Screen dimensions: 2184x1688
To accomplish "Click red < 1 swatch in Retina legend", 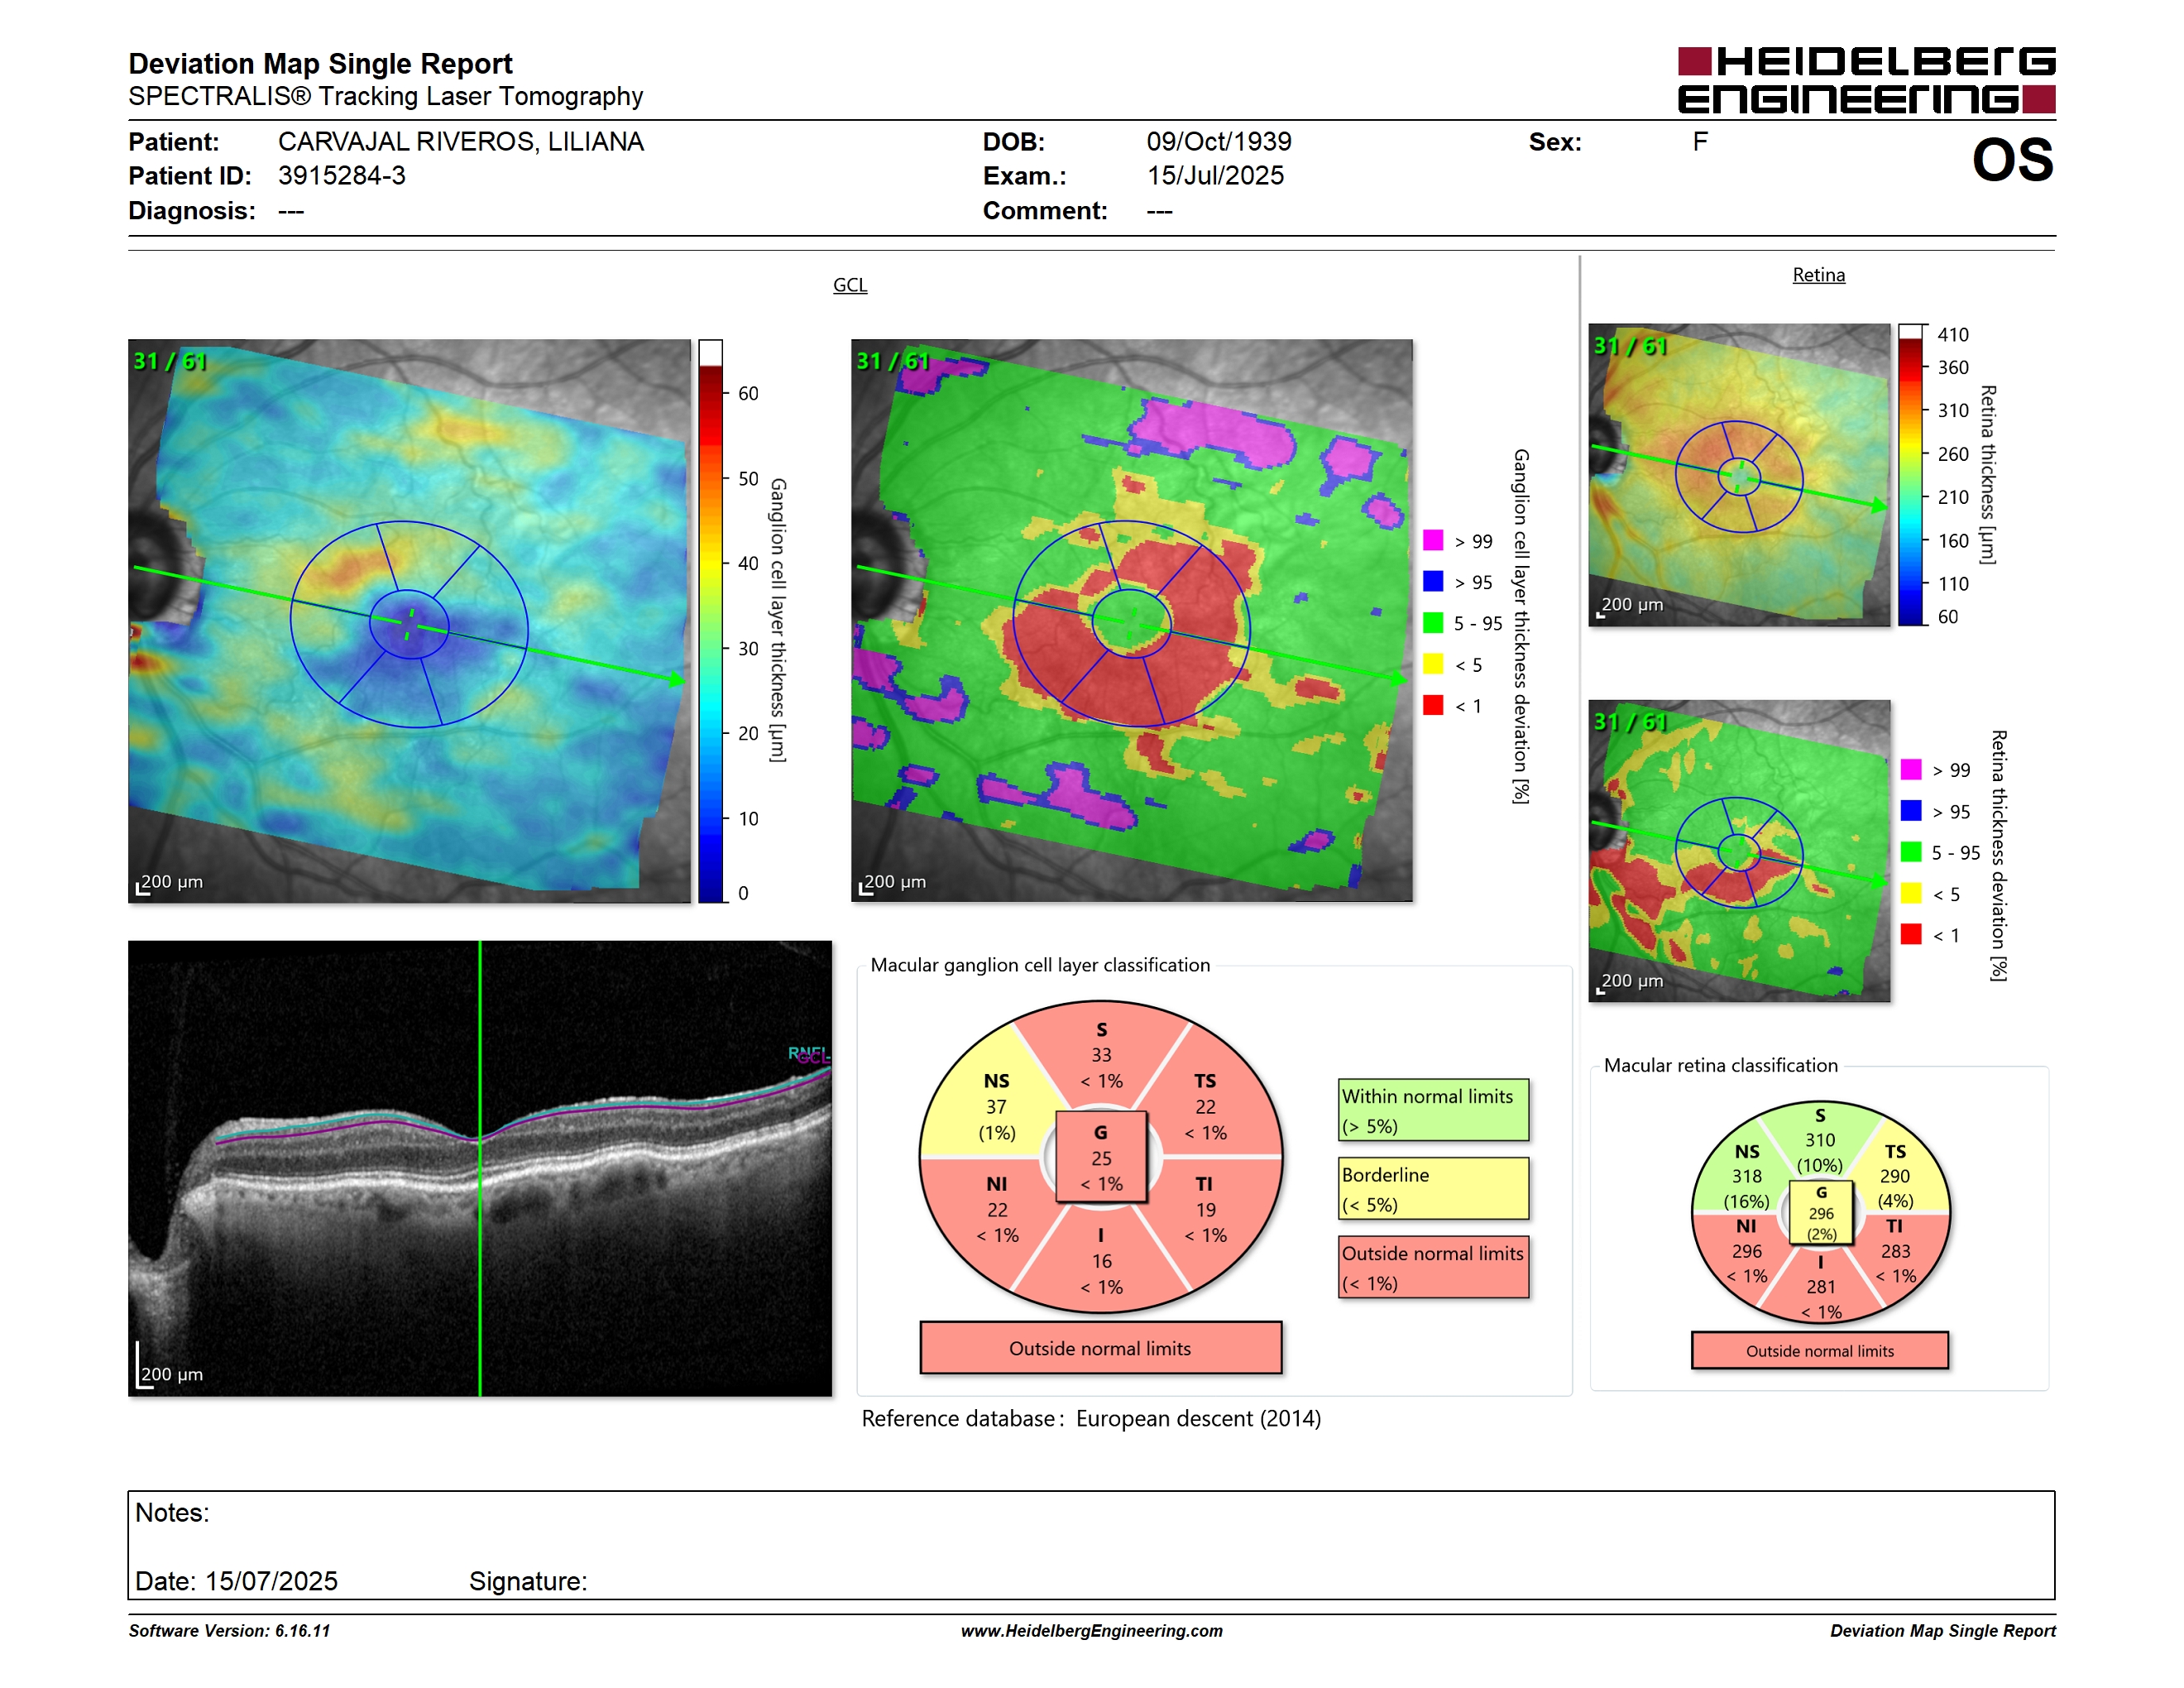I will click(1911, 934).
